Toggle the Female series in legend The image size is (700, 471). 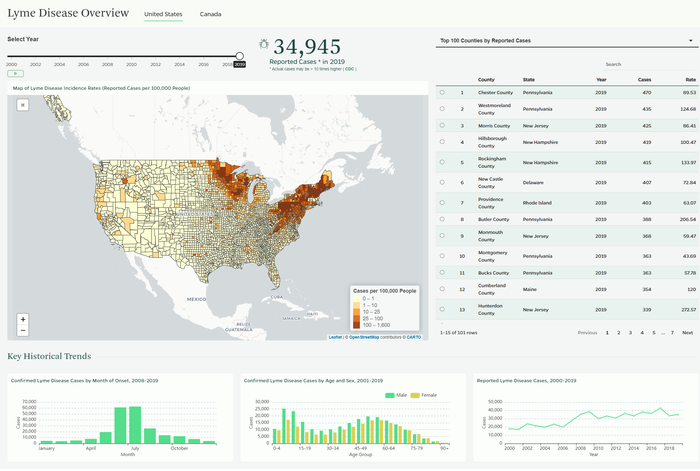424,395
